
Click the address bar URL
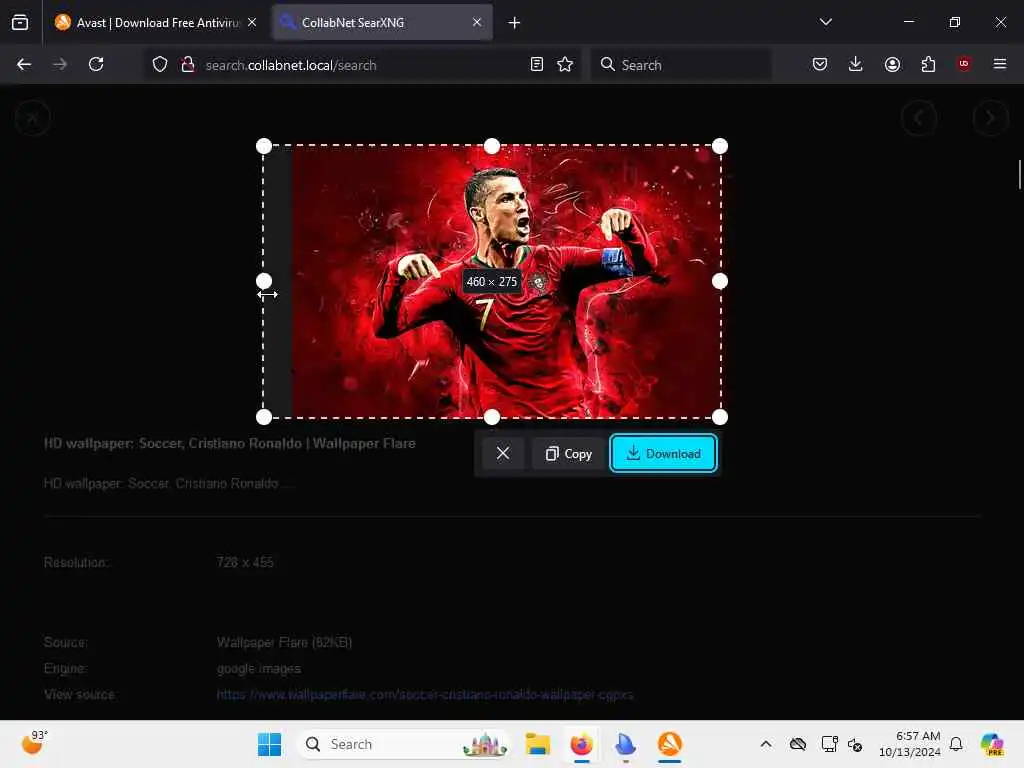click(291, 65)
